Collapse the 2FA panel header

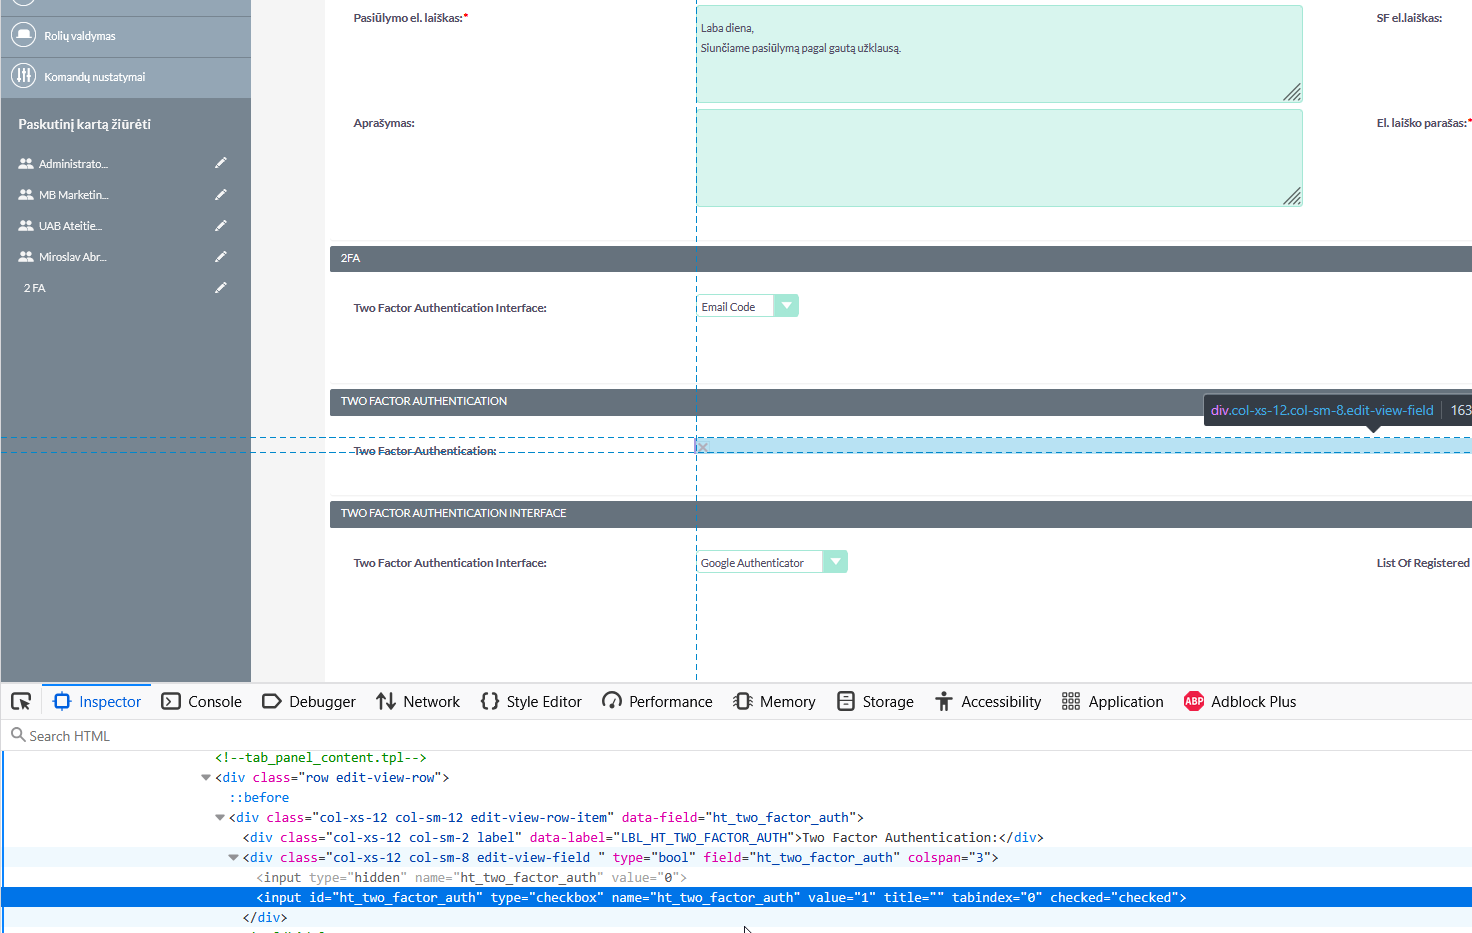coord(901,259)
